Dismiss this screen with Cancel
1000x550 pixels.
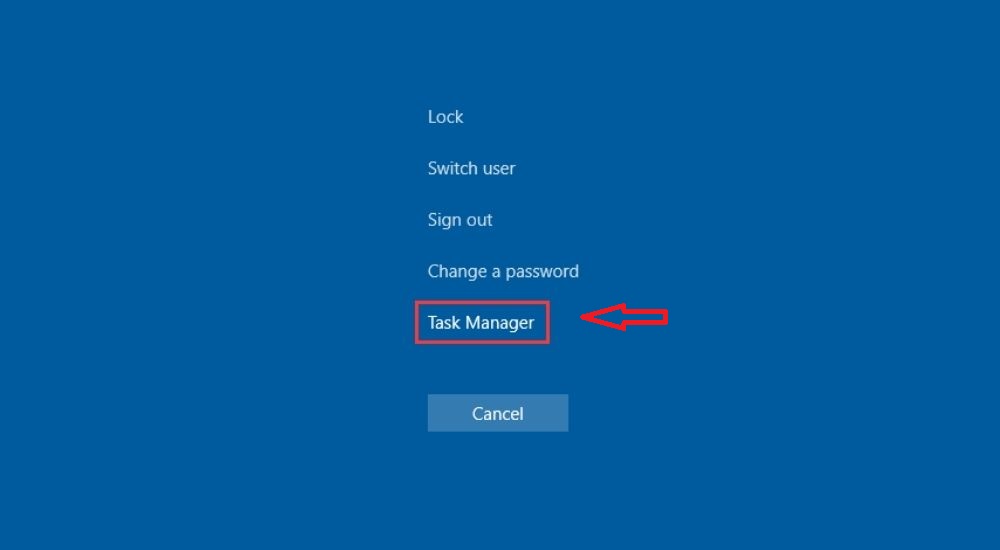497,413
